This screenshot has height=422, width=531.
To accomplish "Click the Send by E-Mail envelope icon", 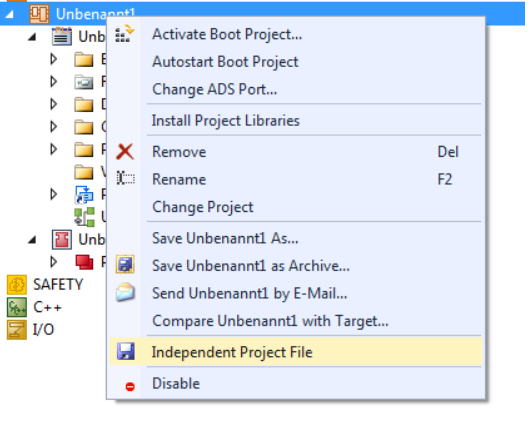I will (x=125, y=292).
